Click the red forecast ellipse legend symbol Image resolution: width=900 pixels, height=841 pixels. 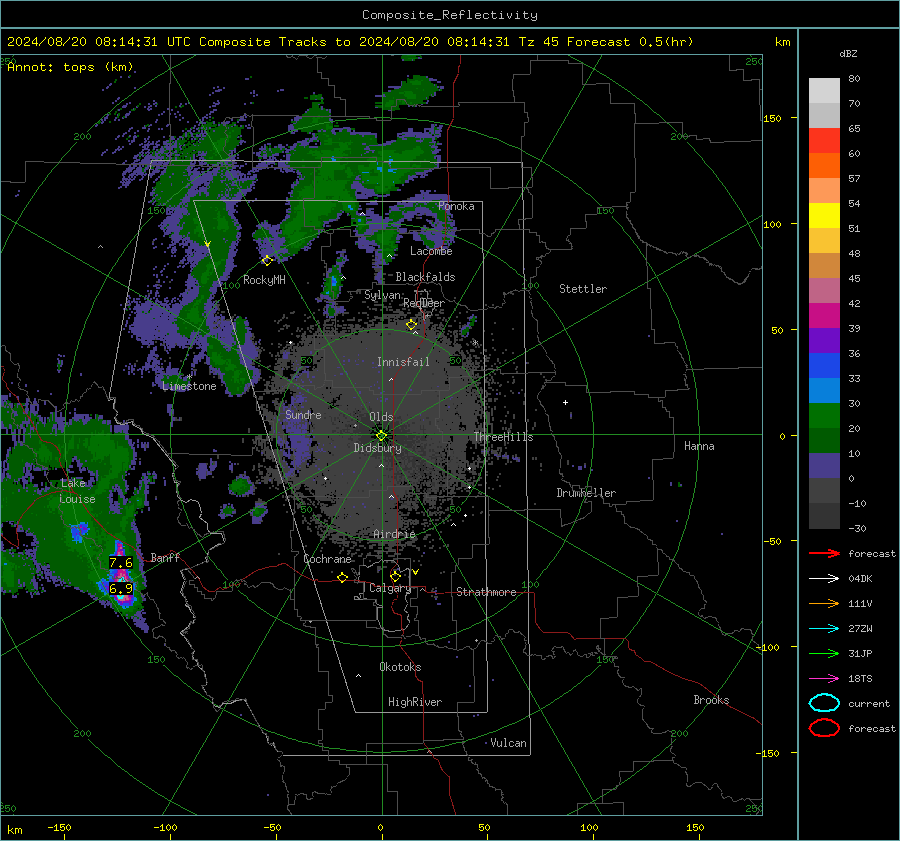pos(824,728)
